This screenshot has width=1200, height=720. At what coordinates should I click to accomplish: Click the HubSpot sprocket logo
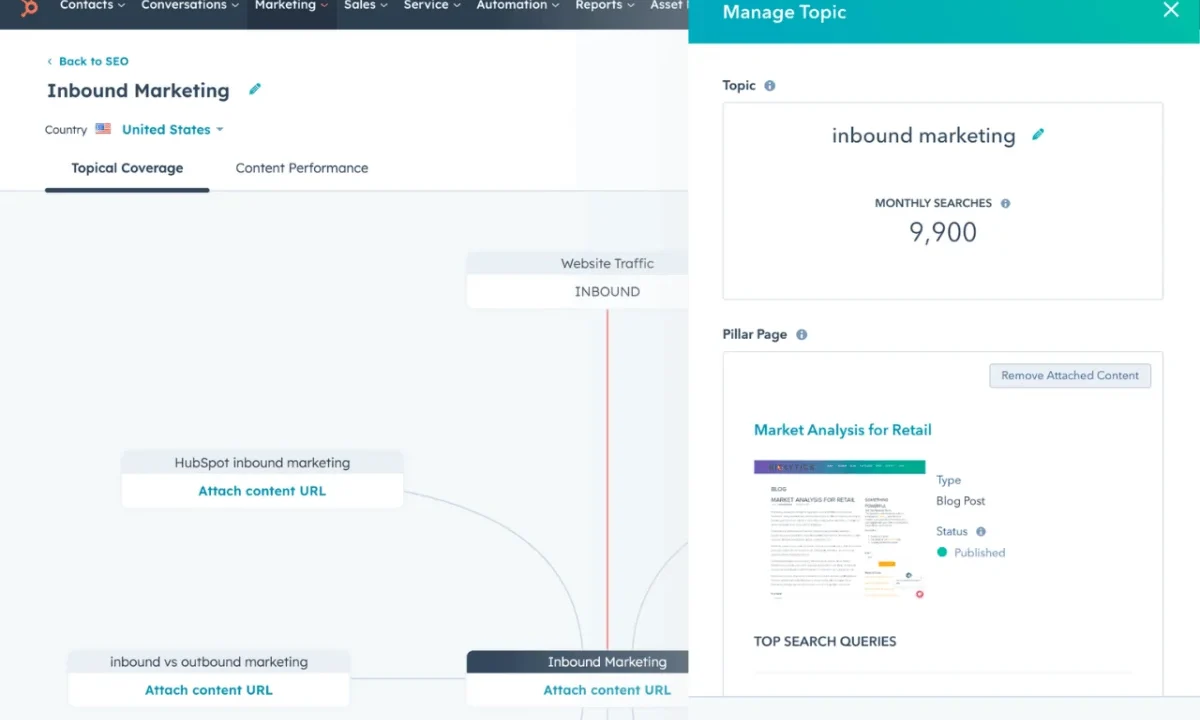[29, 7]
